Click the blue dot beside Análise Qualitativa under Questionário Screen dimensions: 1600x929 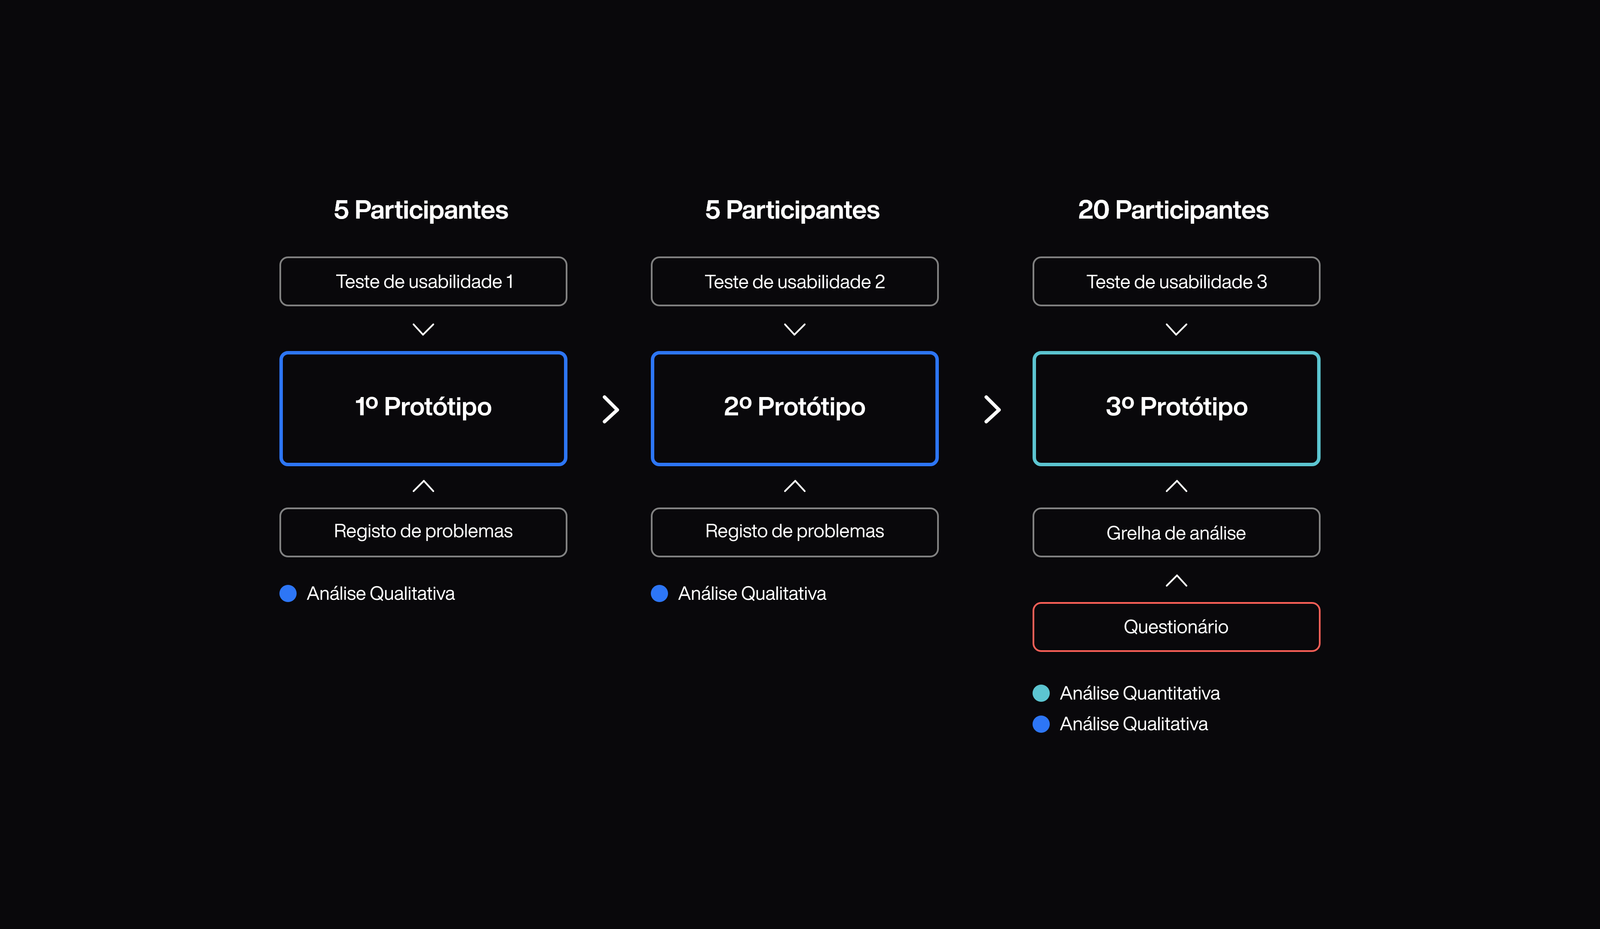tap(1041, 724)
